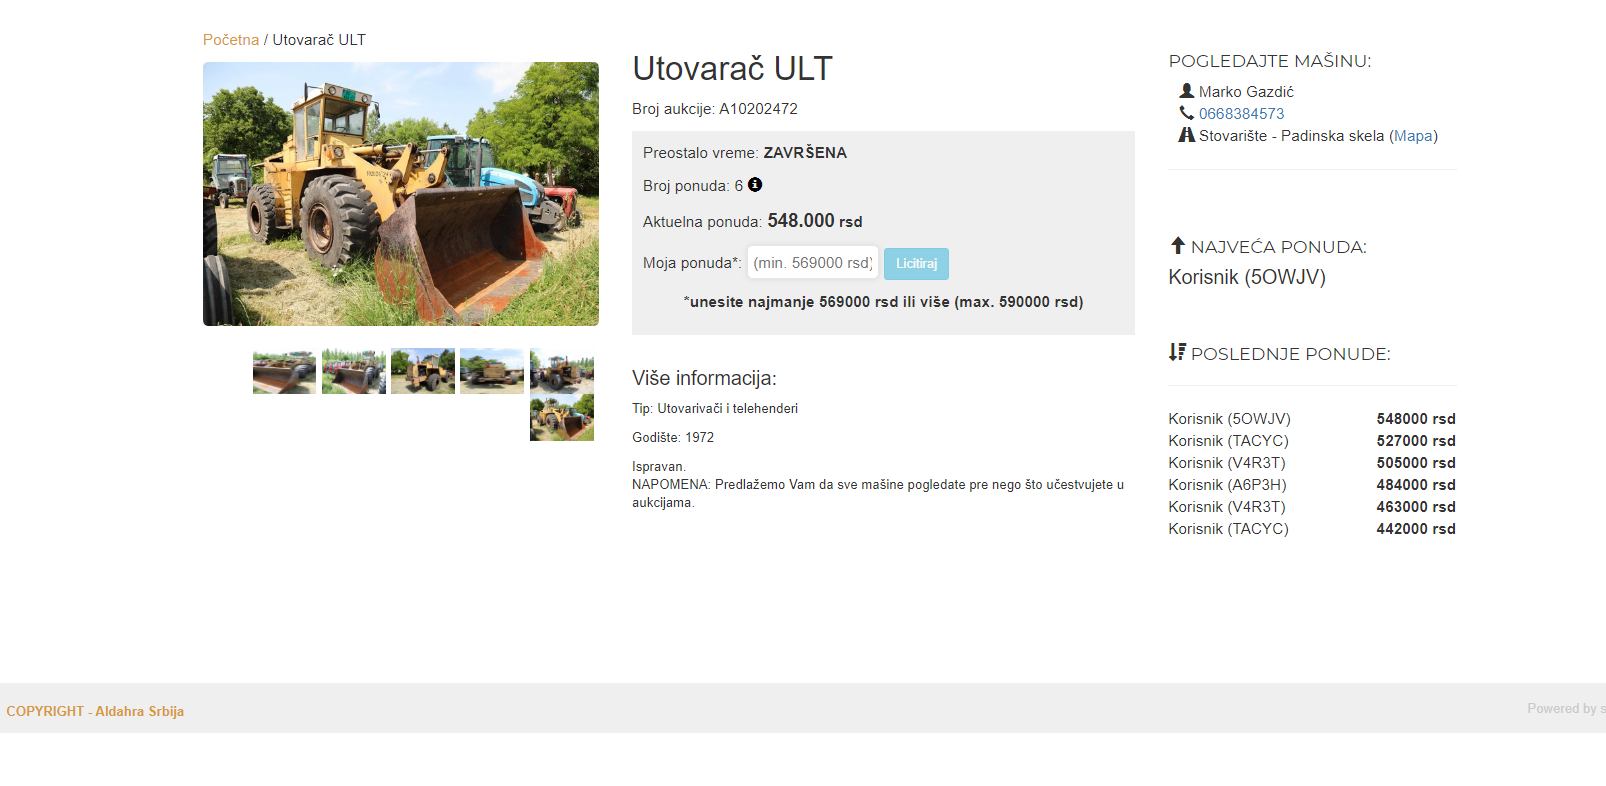Open the Početna breadcrumb link
The height and width of the screenshot is (786, 1606).
[231, 40]
